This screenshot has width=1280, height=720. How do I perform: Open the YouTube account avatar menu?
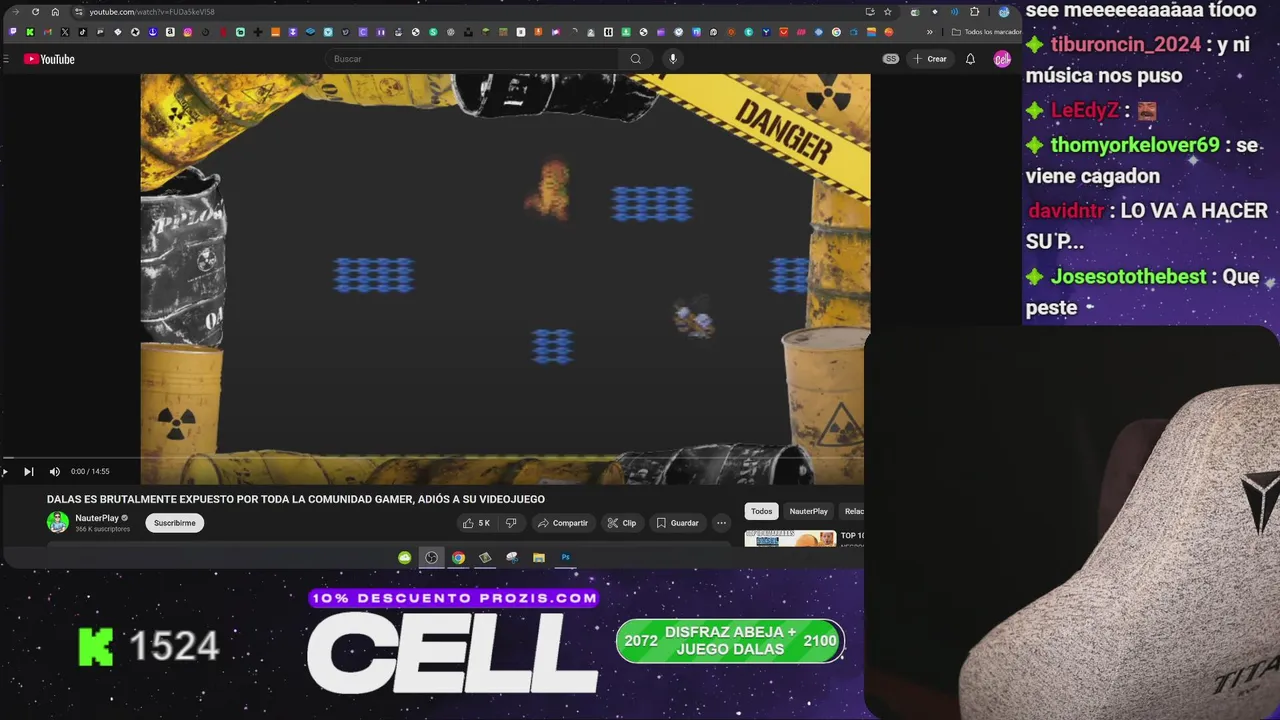point(1002,59)
